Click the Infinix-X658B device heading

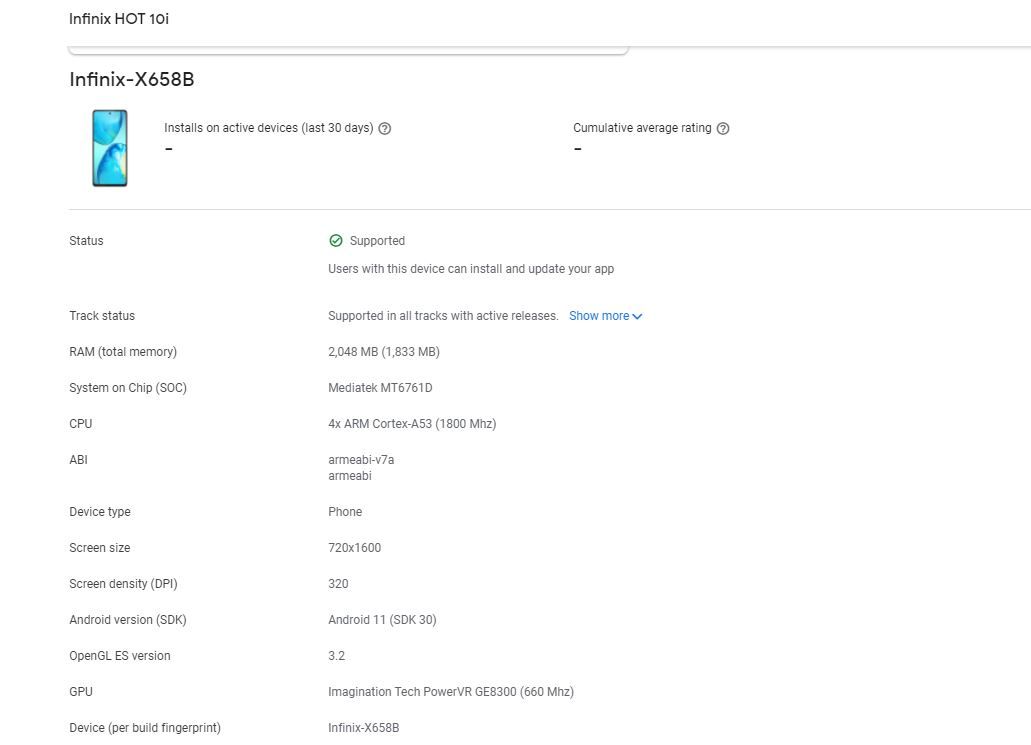pos(132,80)
